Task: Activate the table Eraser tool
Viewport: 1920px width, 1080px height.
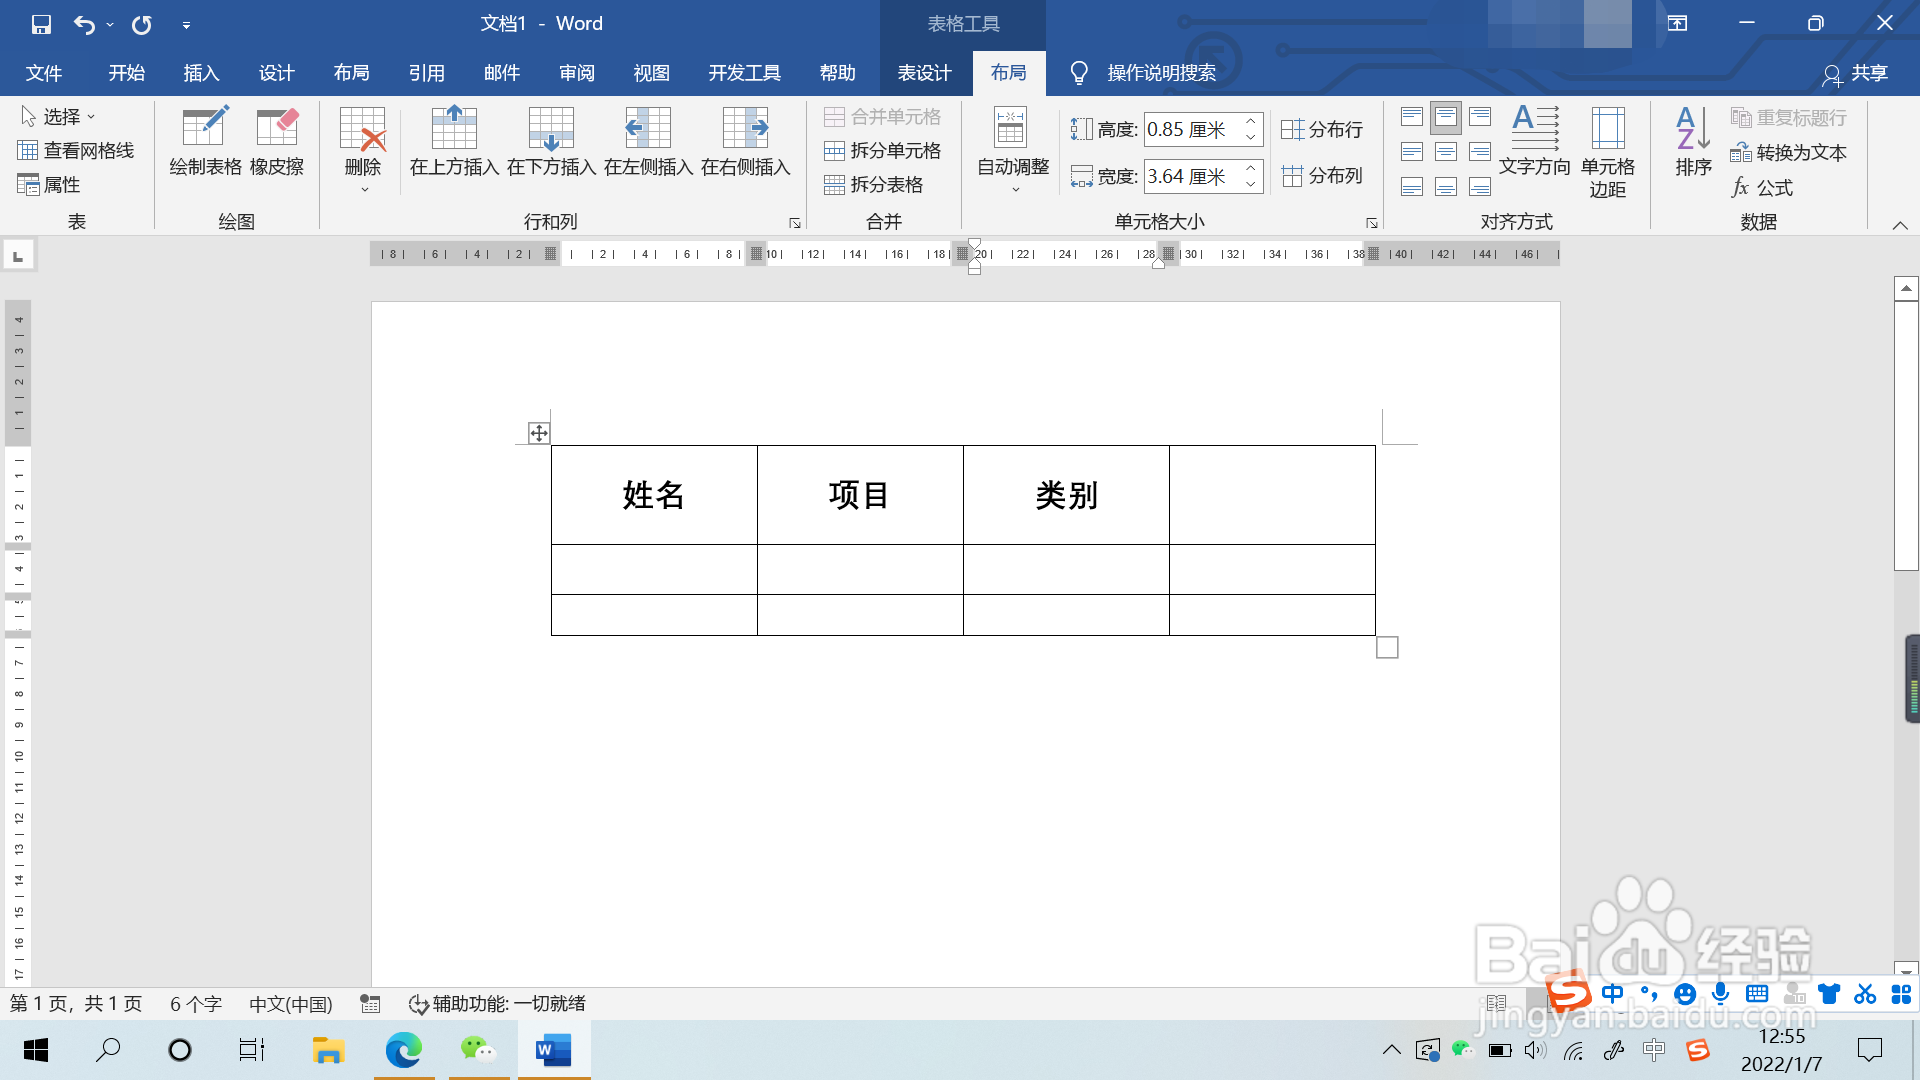Action: click(x=277, y=145)
